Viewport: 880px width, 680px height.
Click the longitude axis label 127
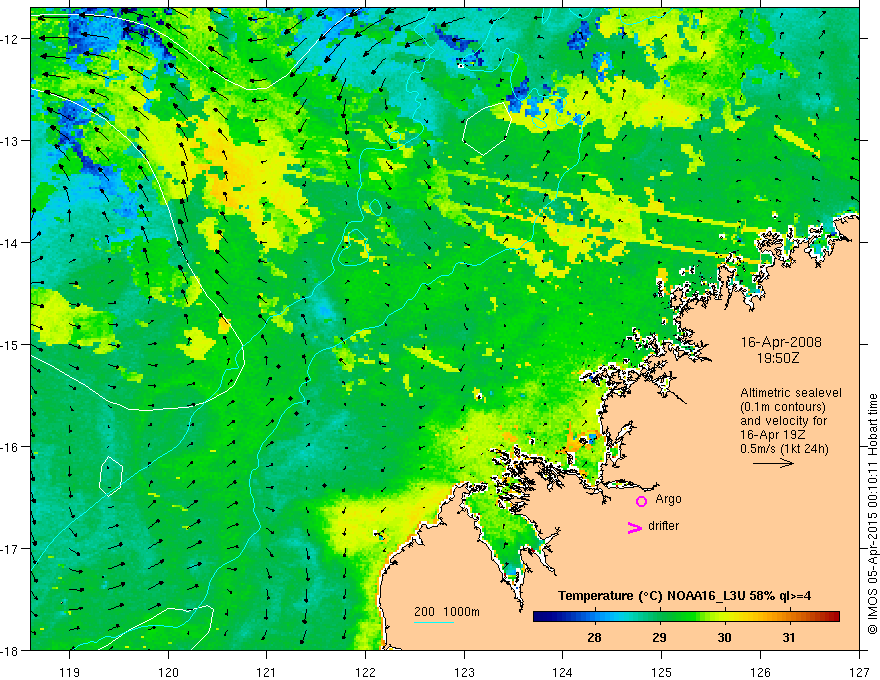tap(859, 672)
